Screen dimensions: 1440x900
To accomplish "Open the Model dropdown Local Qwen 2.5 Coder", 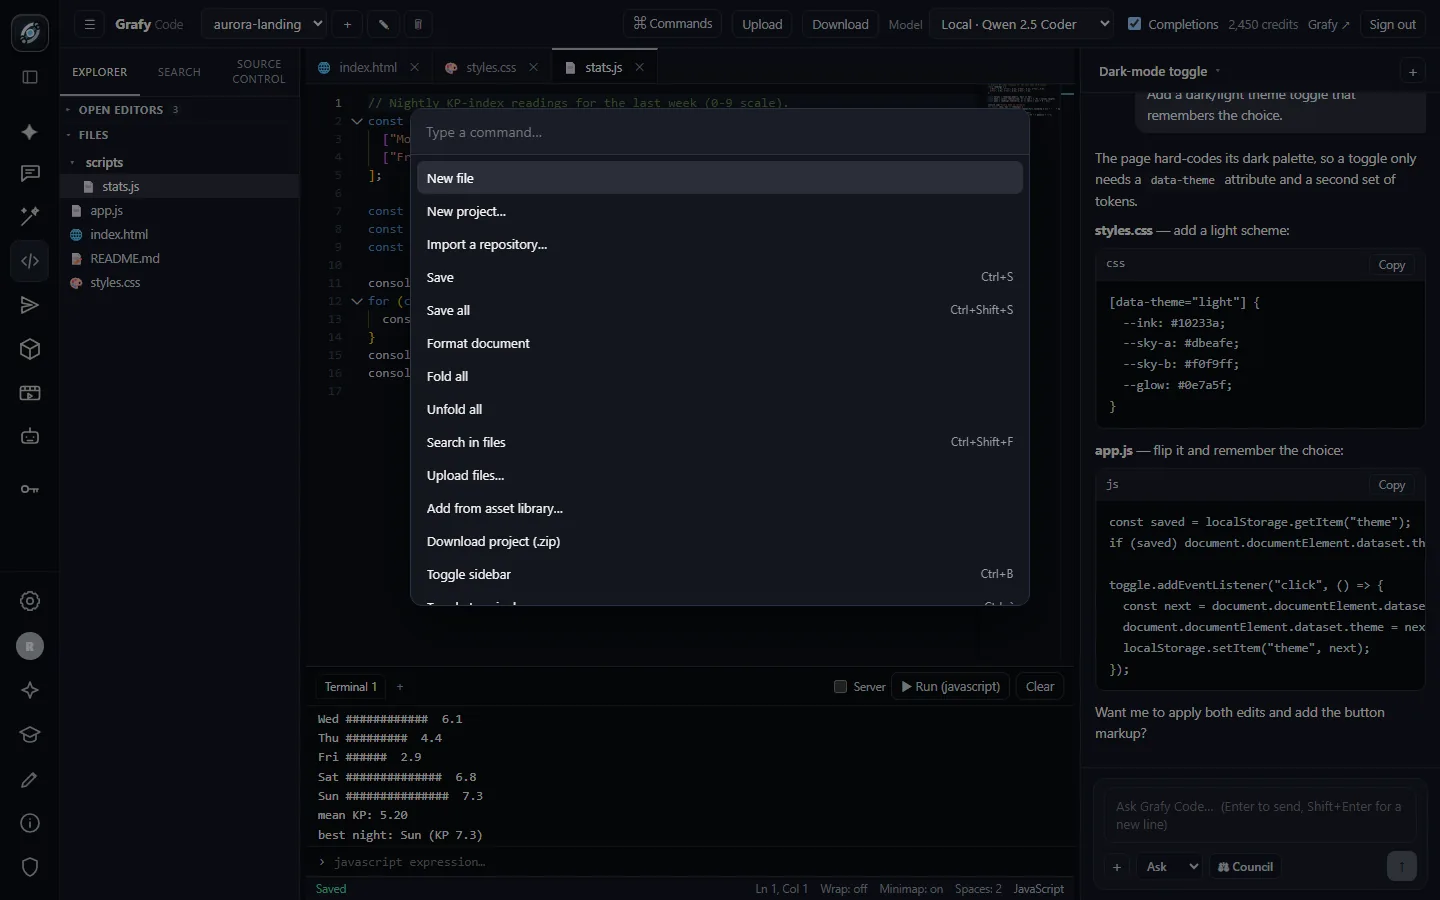I will (1021, 24).
